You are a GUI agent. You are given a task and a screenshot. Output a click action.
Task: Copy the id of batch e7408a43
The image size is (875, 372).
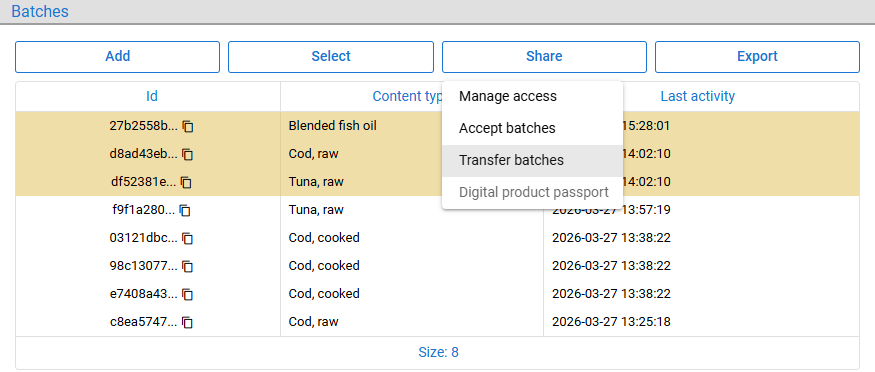pyautogui.click(x=188, y=294)
